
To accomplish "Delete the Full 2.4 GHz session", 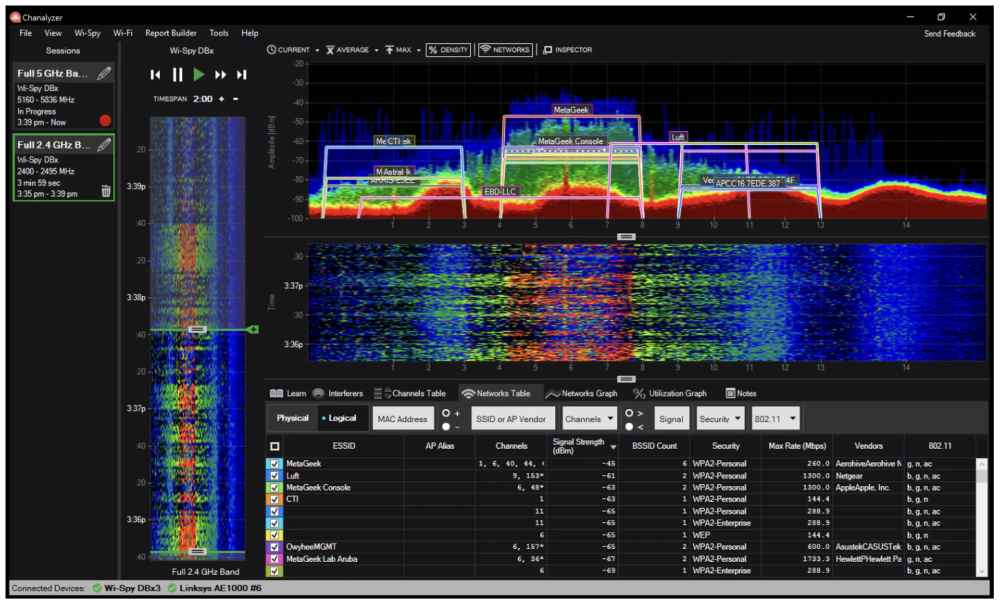I will [106, 191].
